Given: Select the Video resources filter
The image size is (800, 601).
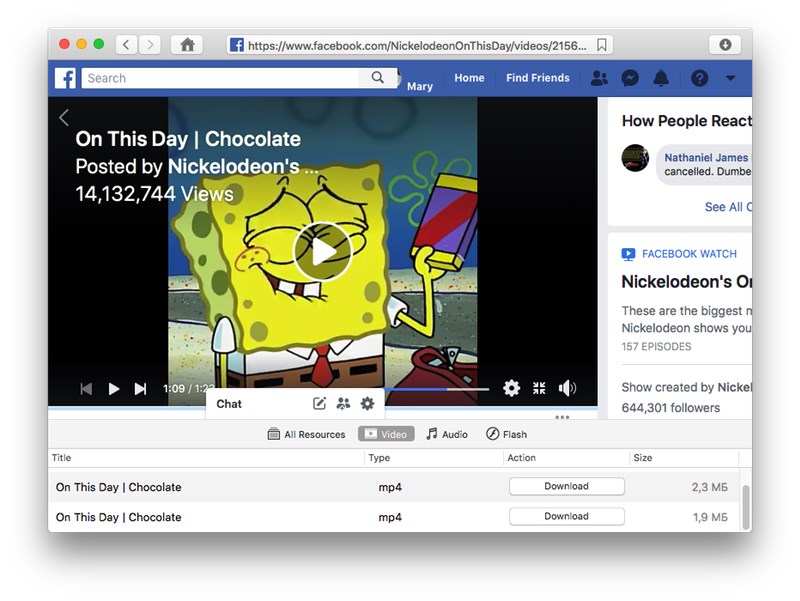Looking at the screenshot, I should click(386, 434).
